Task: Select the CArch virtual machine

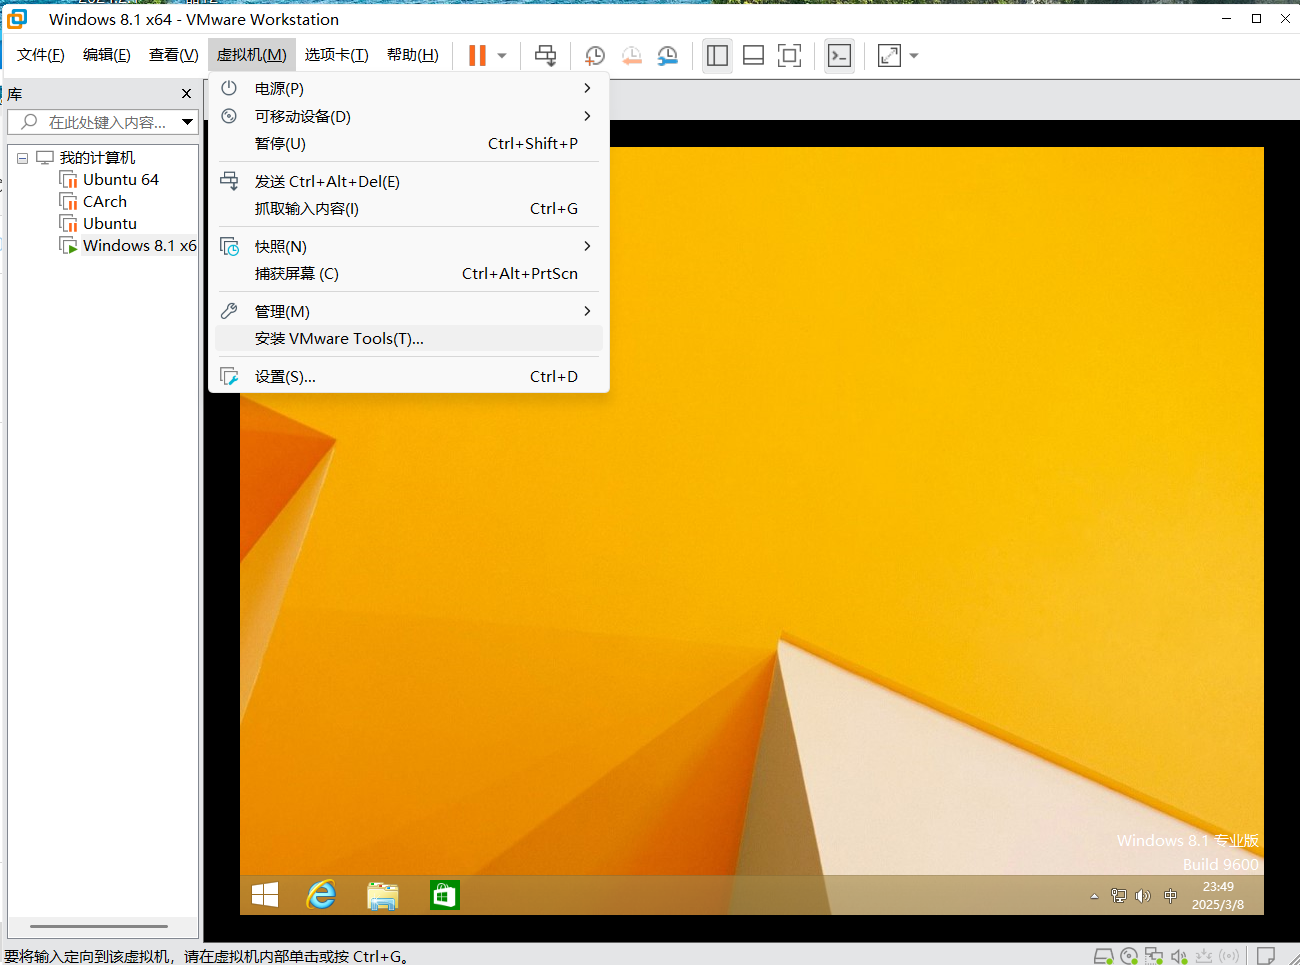Action: 105,201
